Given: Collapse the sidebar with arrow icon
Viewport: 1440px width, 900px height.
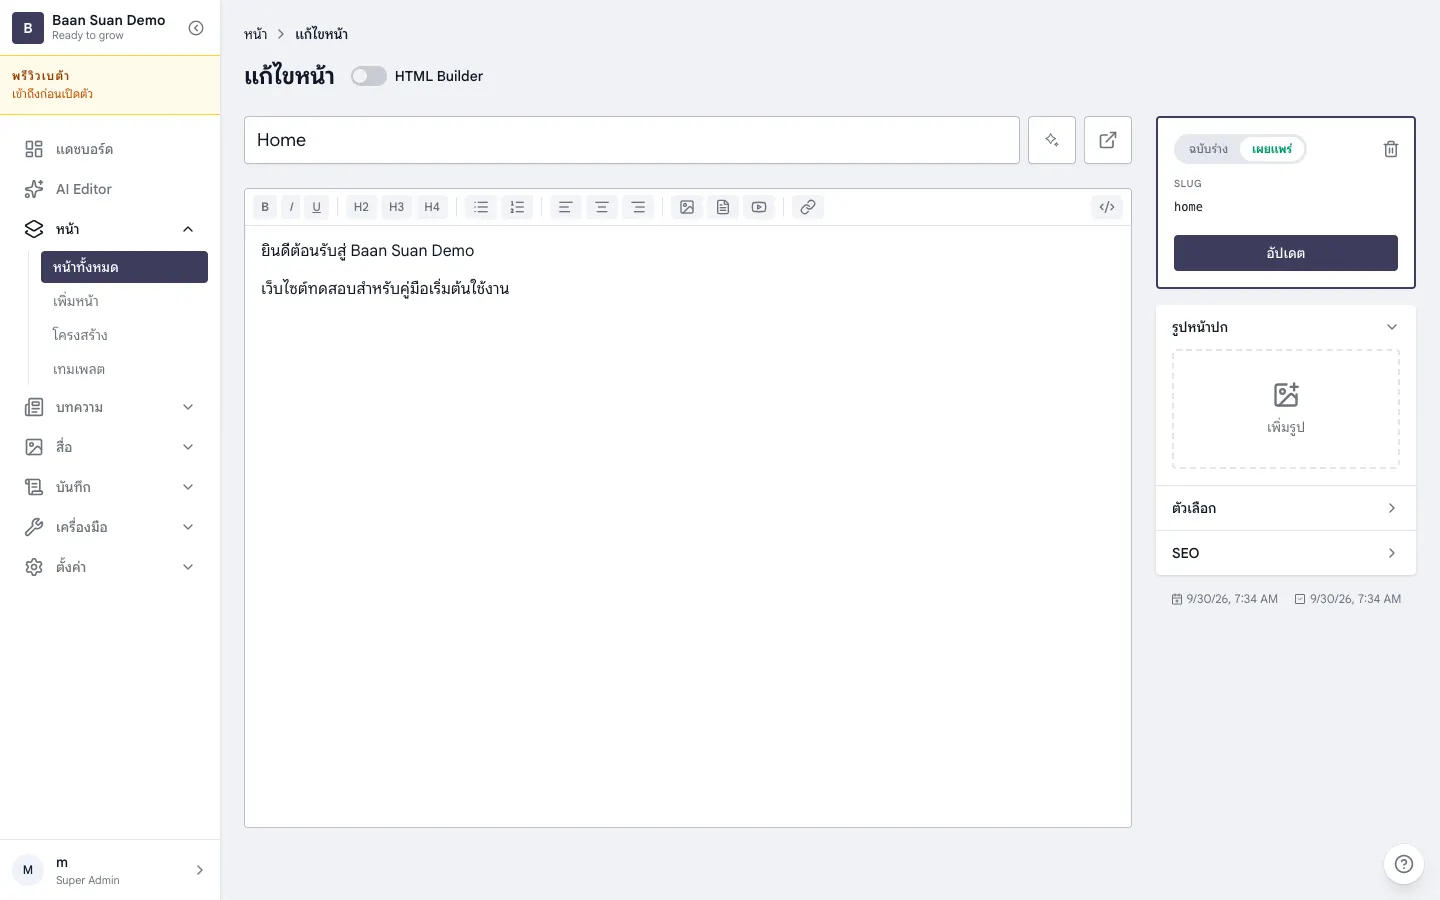Looking at the screenshot, I should [196, 28].
